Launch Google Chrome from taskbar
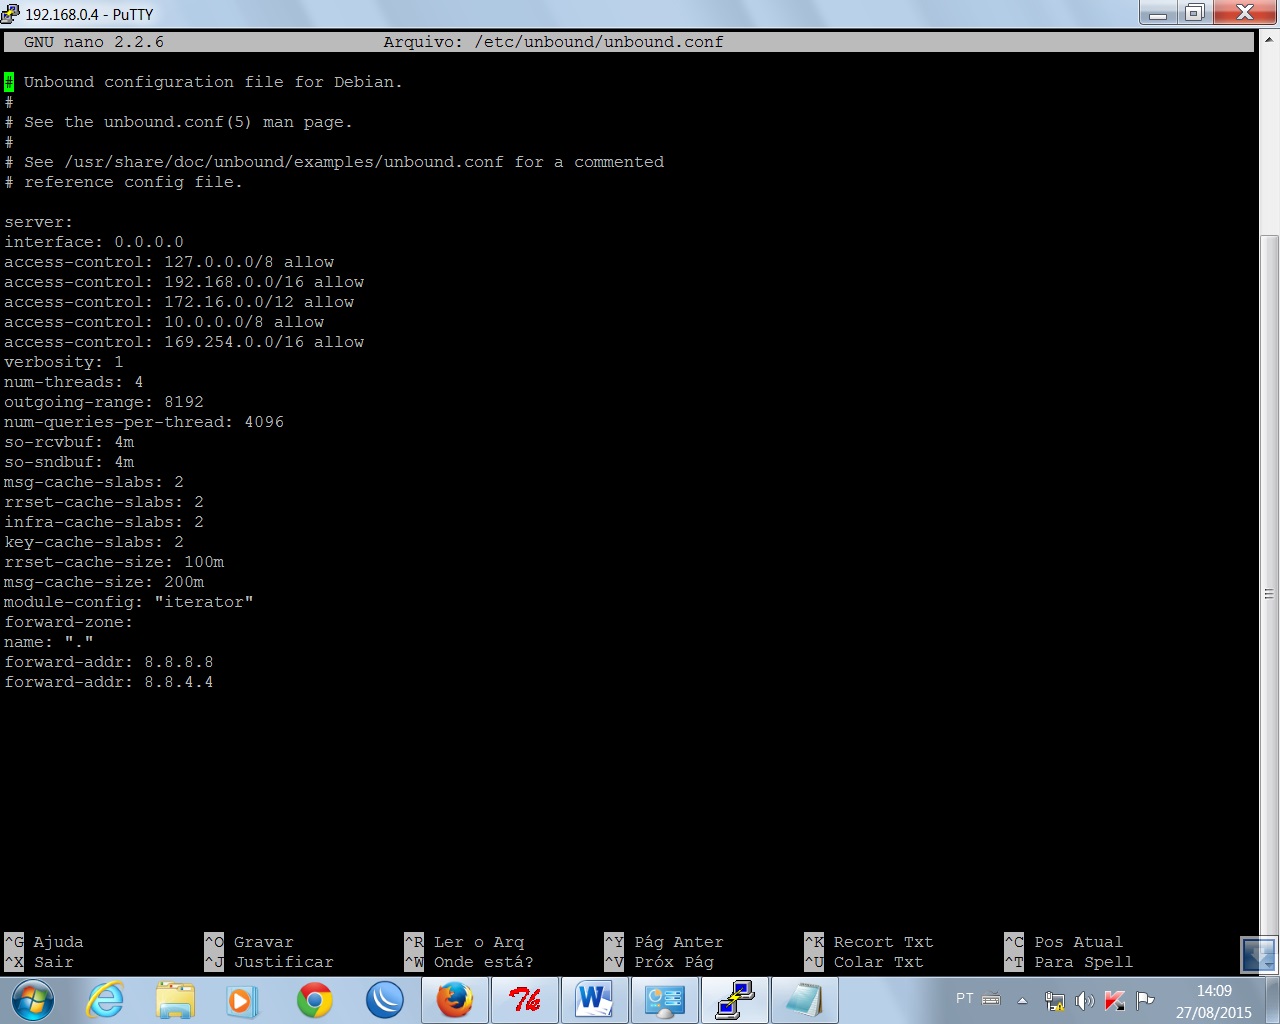 [x=314, y=1000]
